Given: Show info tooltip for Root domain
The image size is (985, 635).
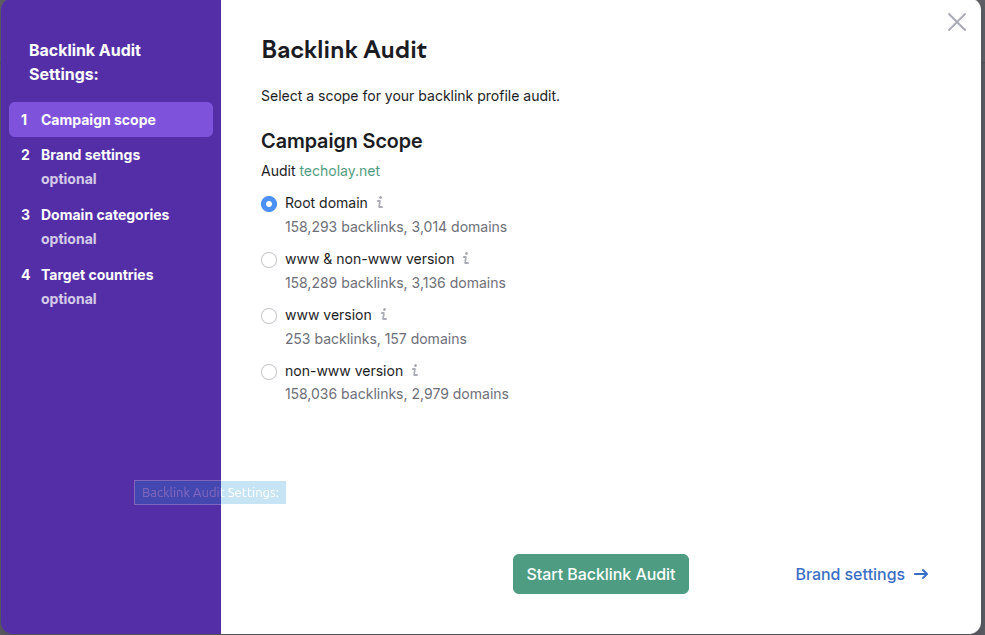Looking at the screenshot, I should [379, 202].
